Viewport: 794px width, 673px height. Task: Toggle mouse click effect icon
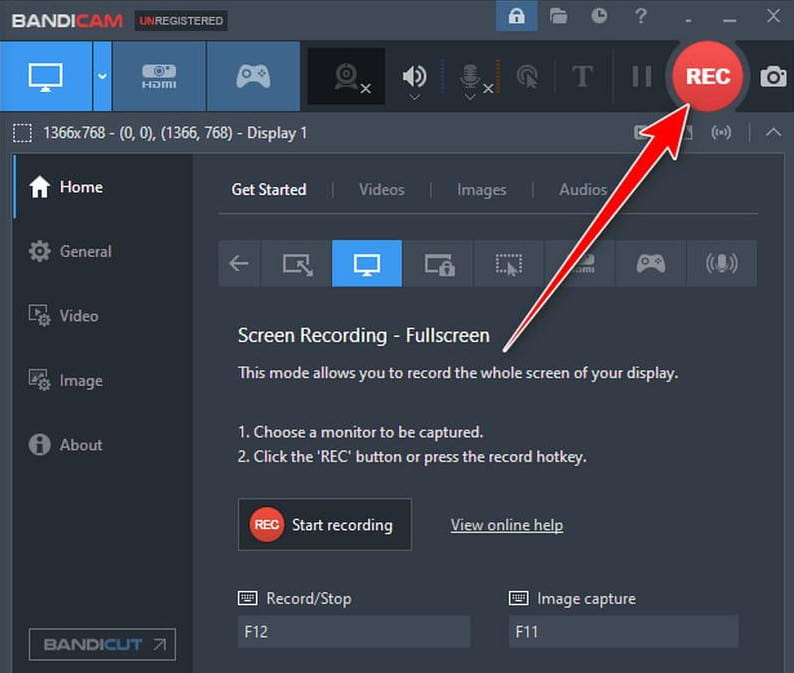coord(527,76)
